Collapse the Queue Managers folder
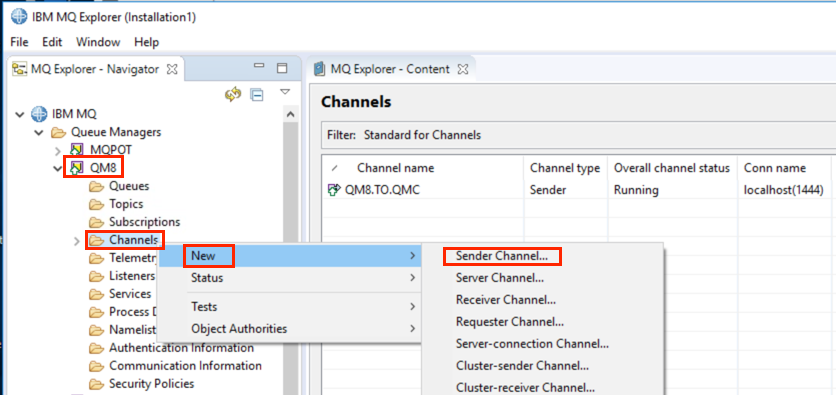The width and height of the screenshot is (836, 395). 39,132
